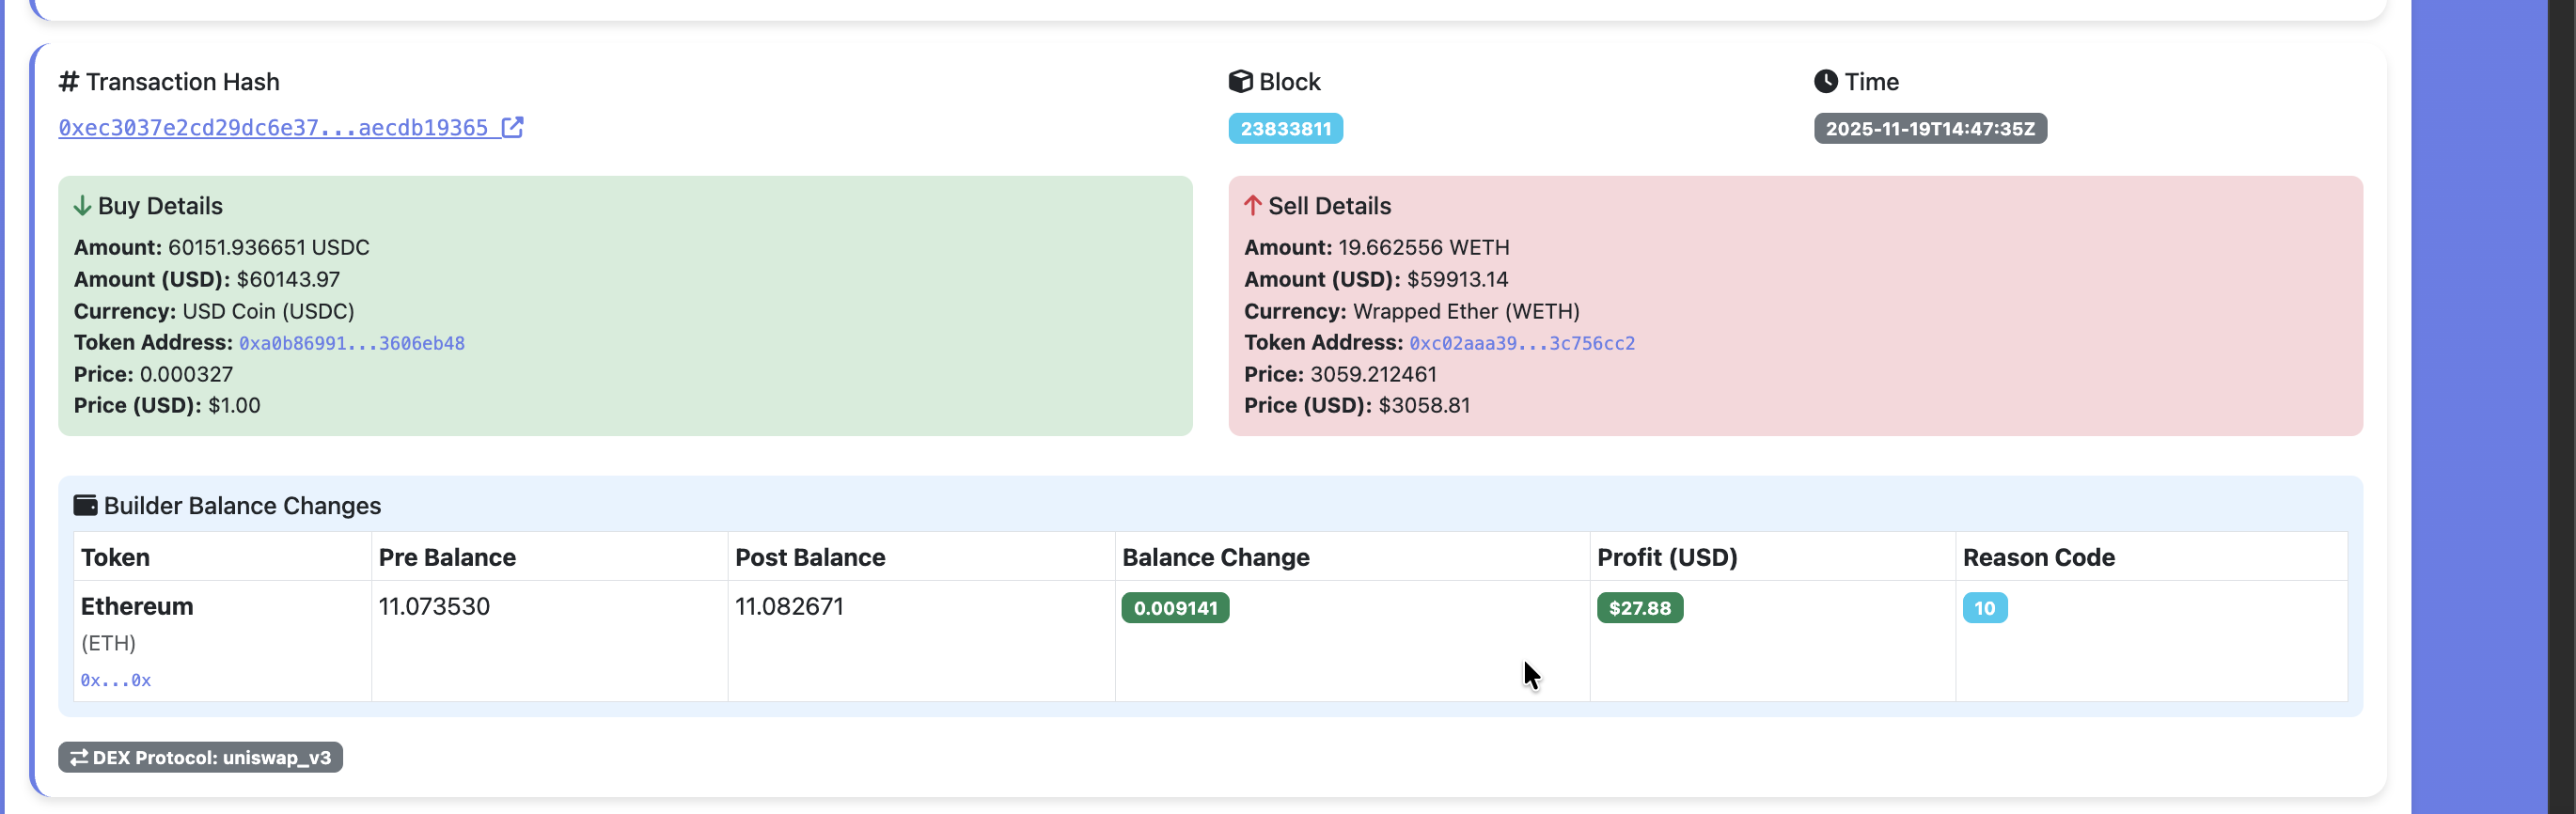Image resolution: width=2576 pixels, height=814 pixels.
Task: Click the Profit (USD) column header
Action: [1666, 557]
